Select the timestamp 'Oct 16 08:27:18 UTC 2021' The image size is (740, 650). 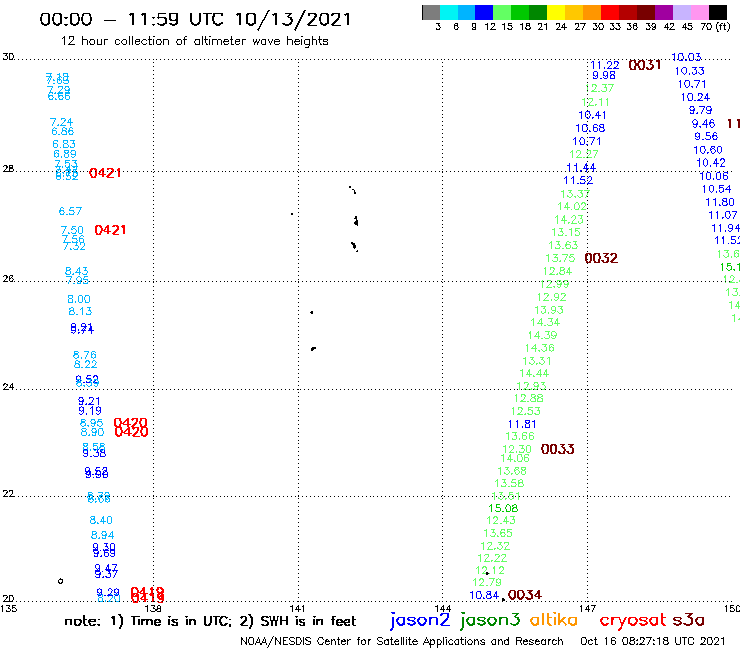[x=652, y=641]
